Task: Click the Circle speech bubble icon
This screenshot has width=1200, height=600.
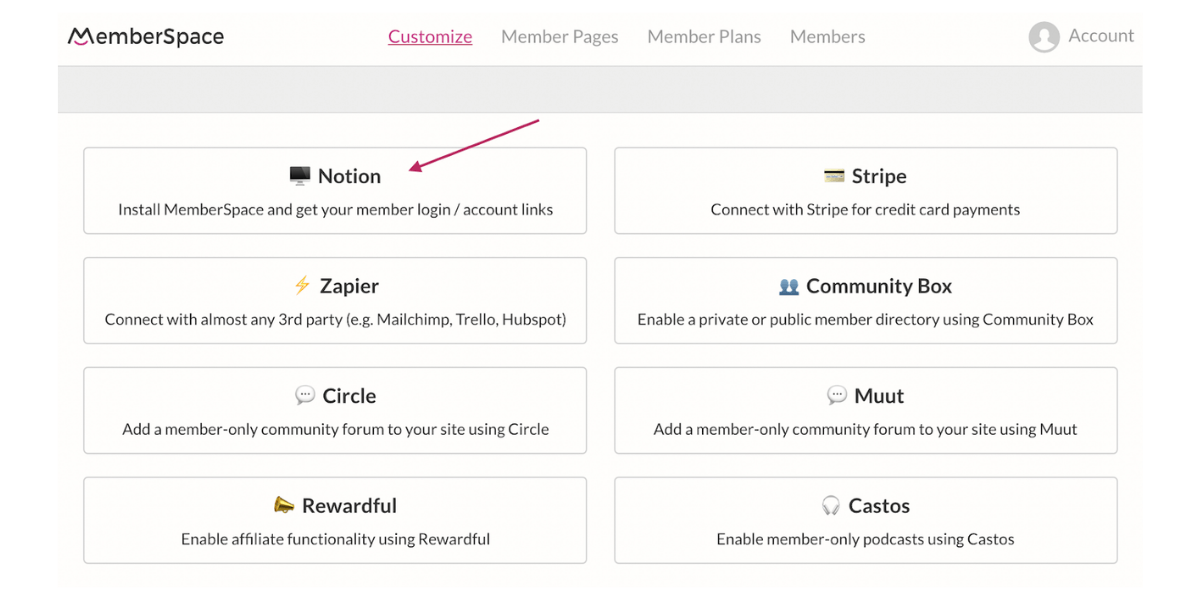Action: [x=306, y=395]
